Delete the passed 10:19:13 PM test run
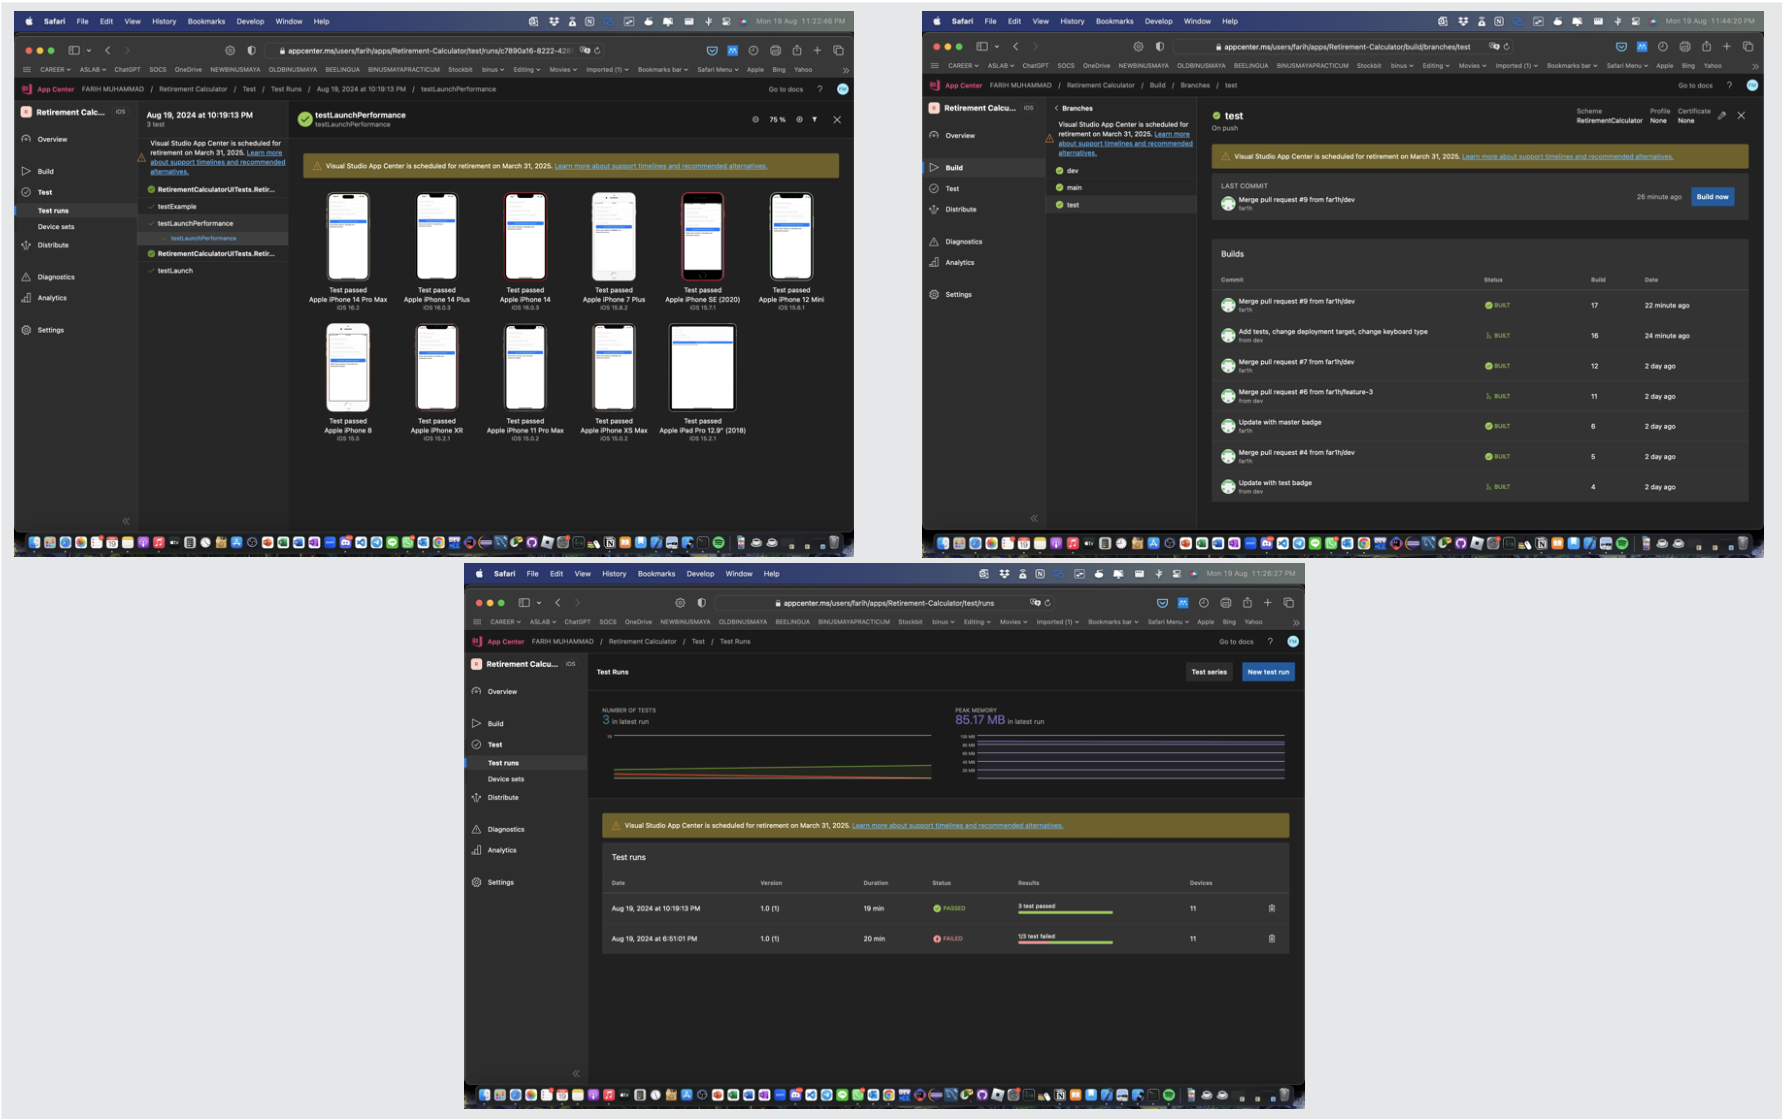The height and width of the screenshot is (1120, 1782). (x=1271, y=909)
